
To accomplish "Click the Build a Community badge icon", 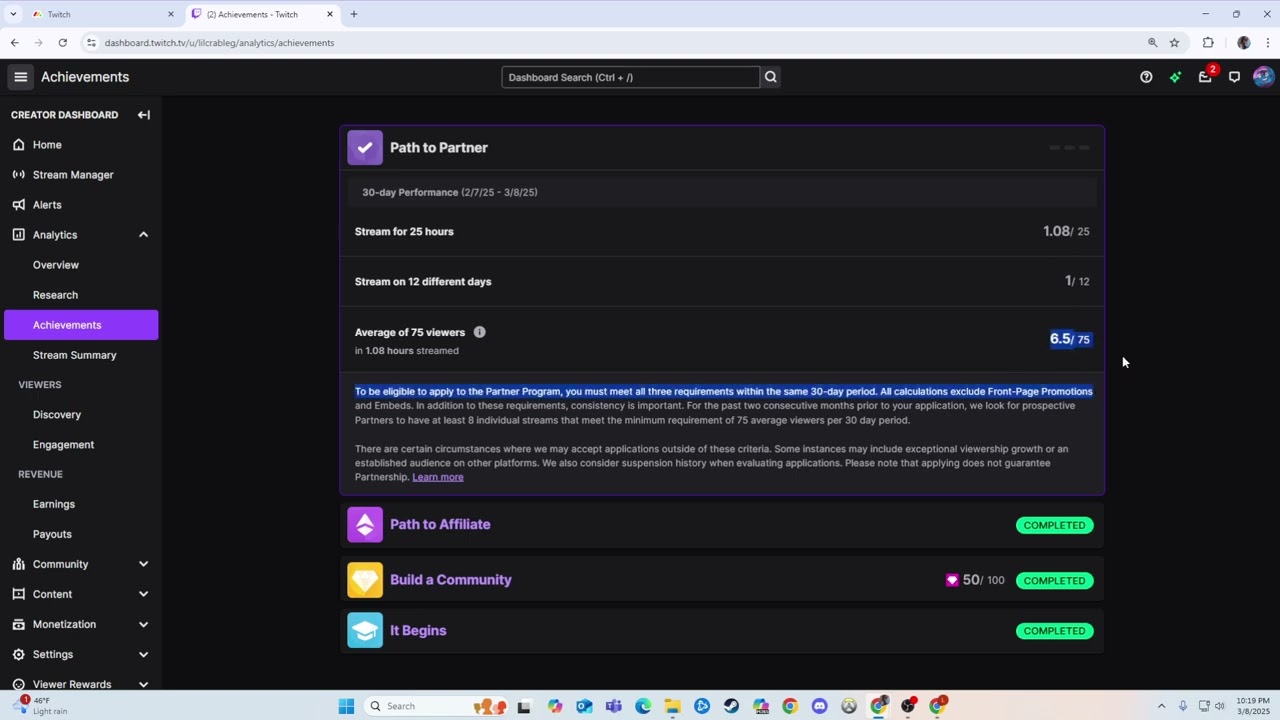I will click(x=365, y=580).
